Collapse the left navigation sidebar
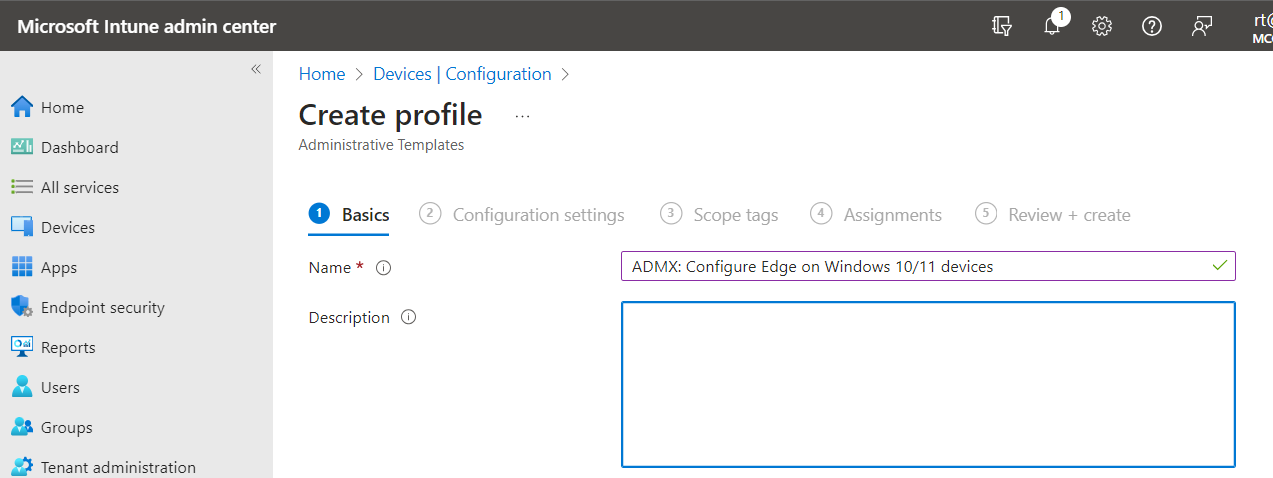This screenshot has height=478, width=1273. coord(255,69)
